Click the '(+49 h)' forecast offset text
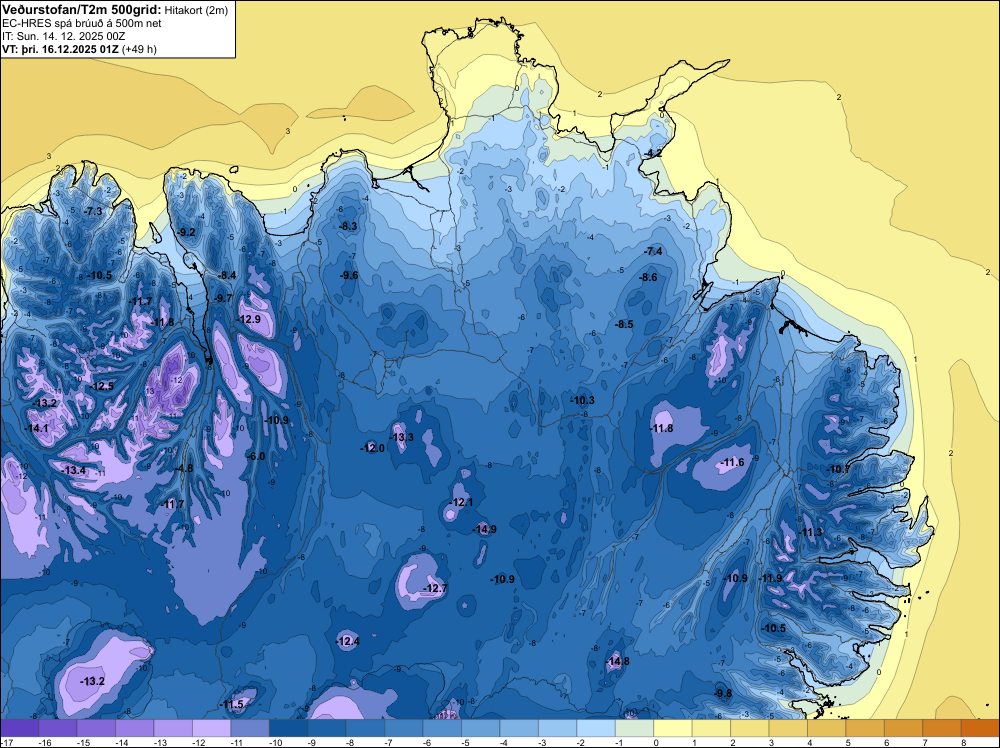Image resolution: width=1000 pixels, height=748 pixels. (x=139, y=48)
